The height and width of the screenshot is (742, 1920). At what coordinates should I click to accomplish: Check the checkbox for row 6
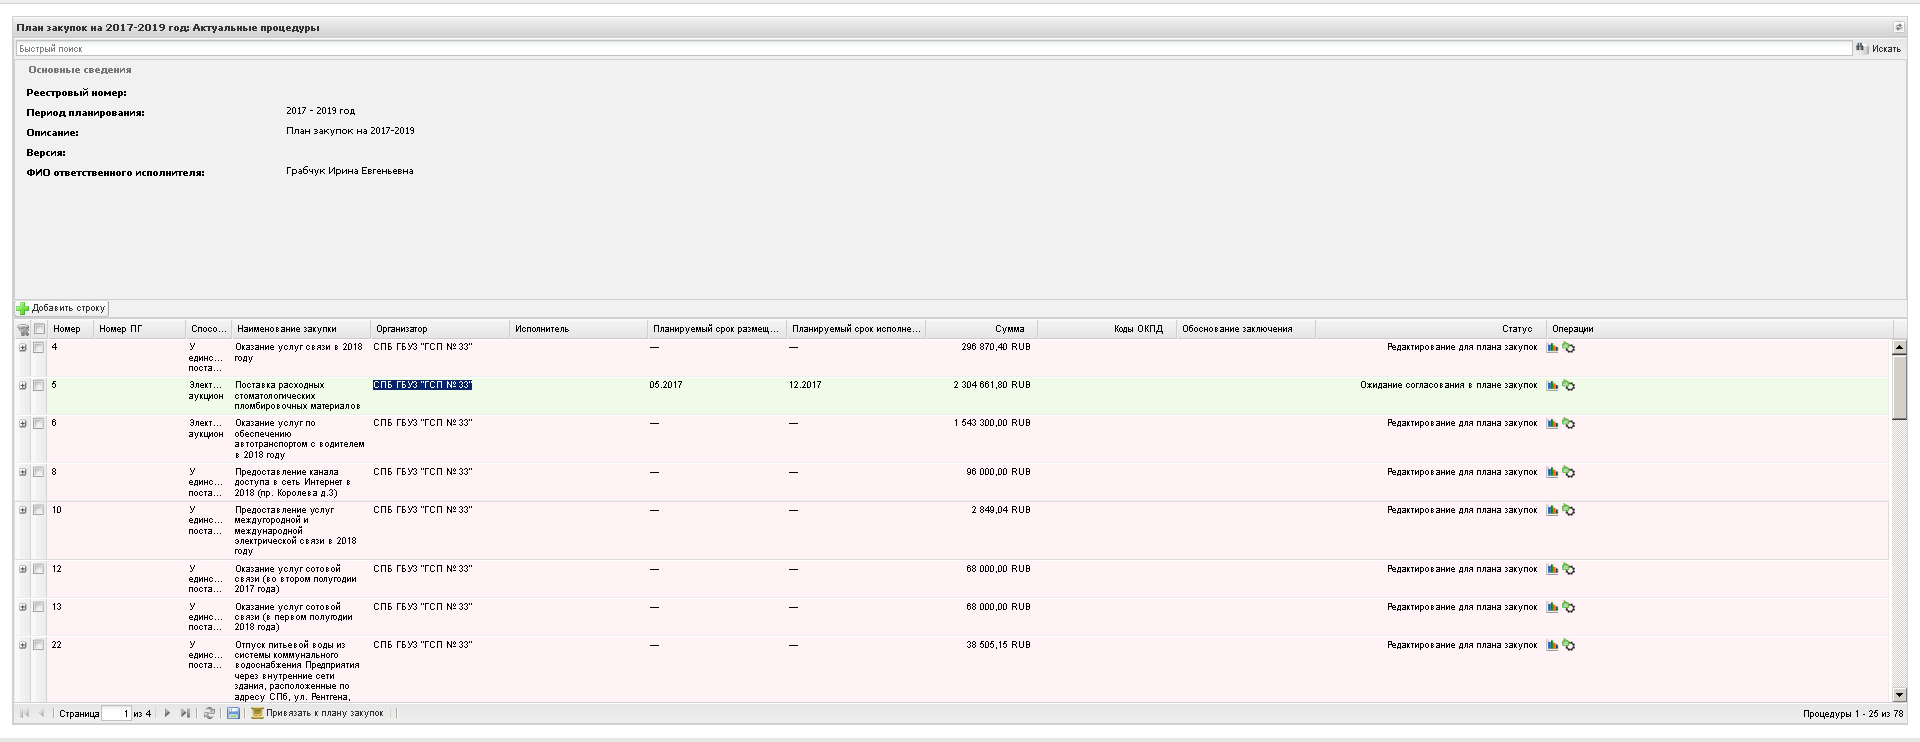[x=39, y=424]
